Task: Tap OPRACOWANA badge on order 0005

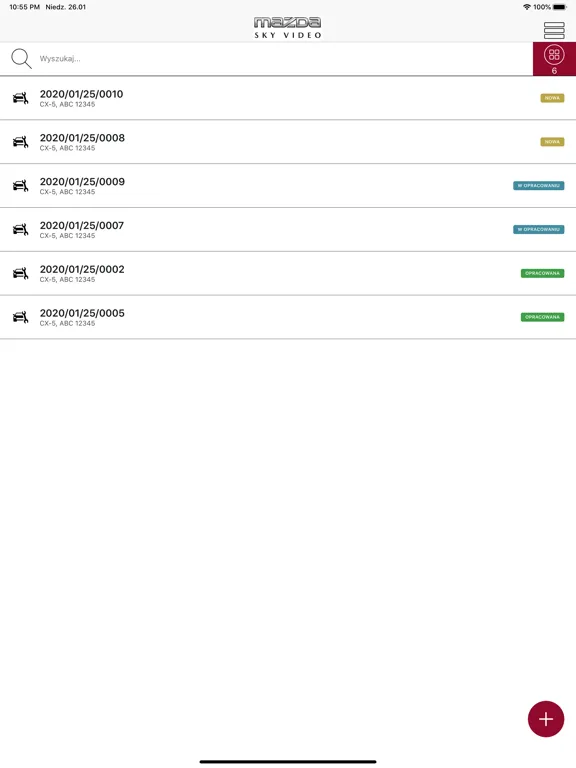Action: click(x=542, y=317)
